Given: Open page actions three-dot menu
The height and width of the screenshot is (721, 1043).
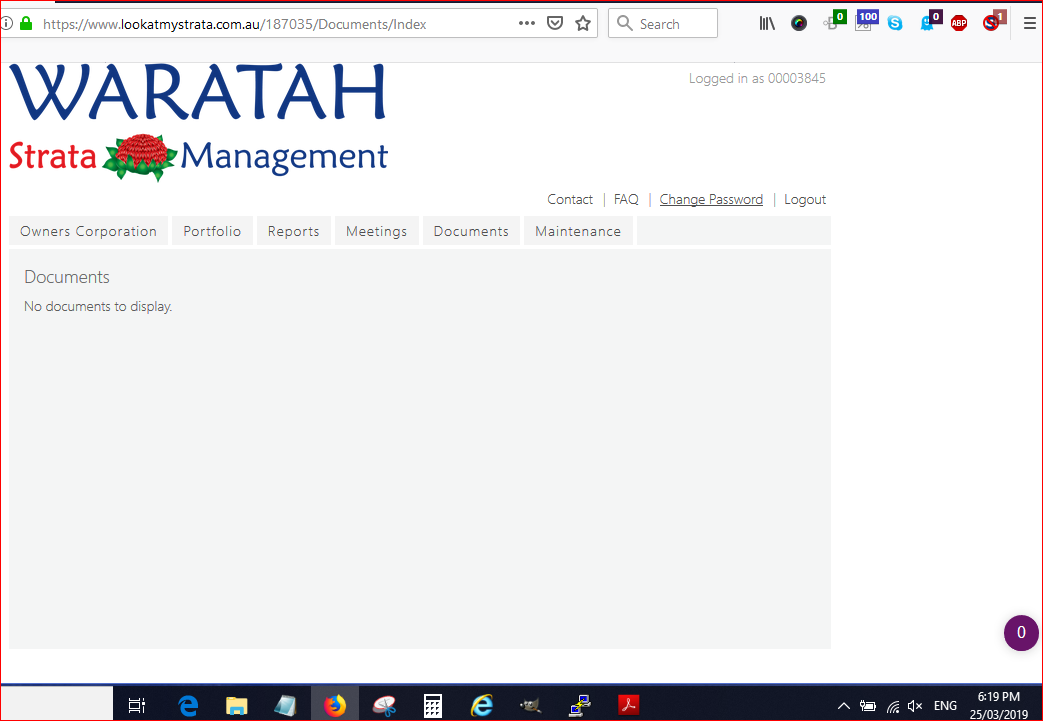Looking at the screenshot, I should point(527,24).
